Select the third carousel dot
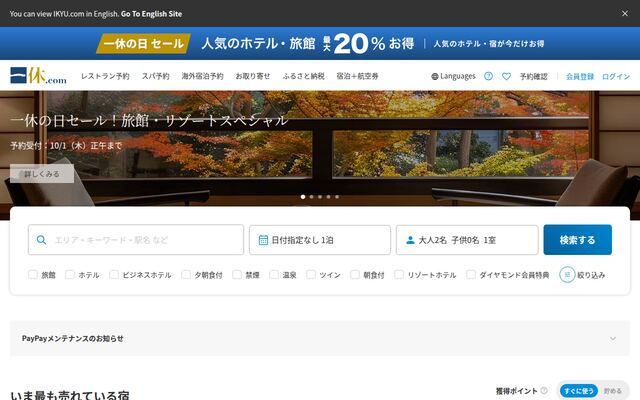The image size is (640, 400). 320,197
